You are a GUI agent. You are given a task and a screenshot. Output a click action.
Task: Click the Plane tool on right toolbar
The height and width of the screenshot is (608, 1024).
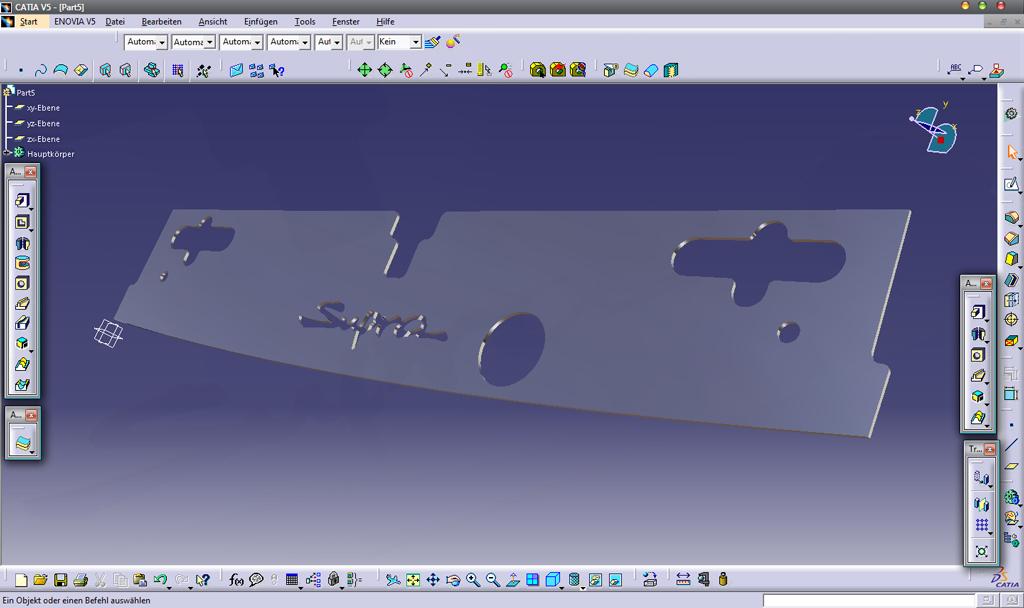[1010, 467]
